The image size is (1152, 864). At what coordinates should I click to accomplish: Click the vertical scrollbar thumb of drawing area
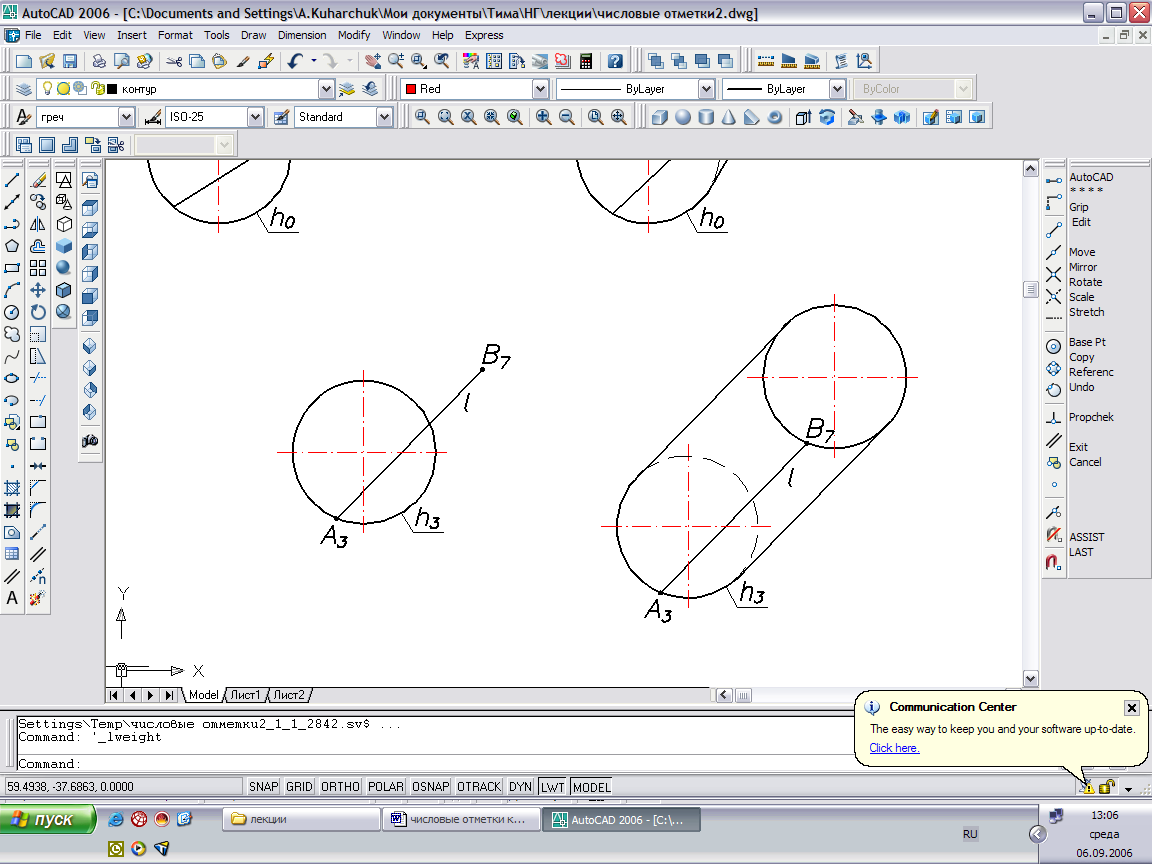coord(1030,289)
